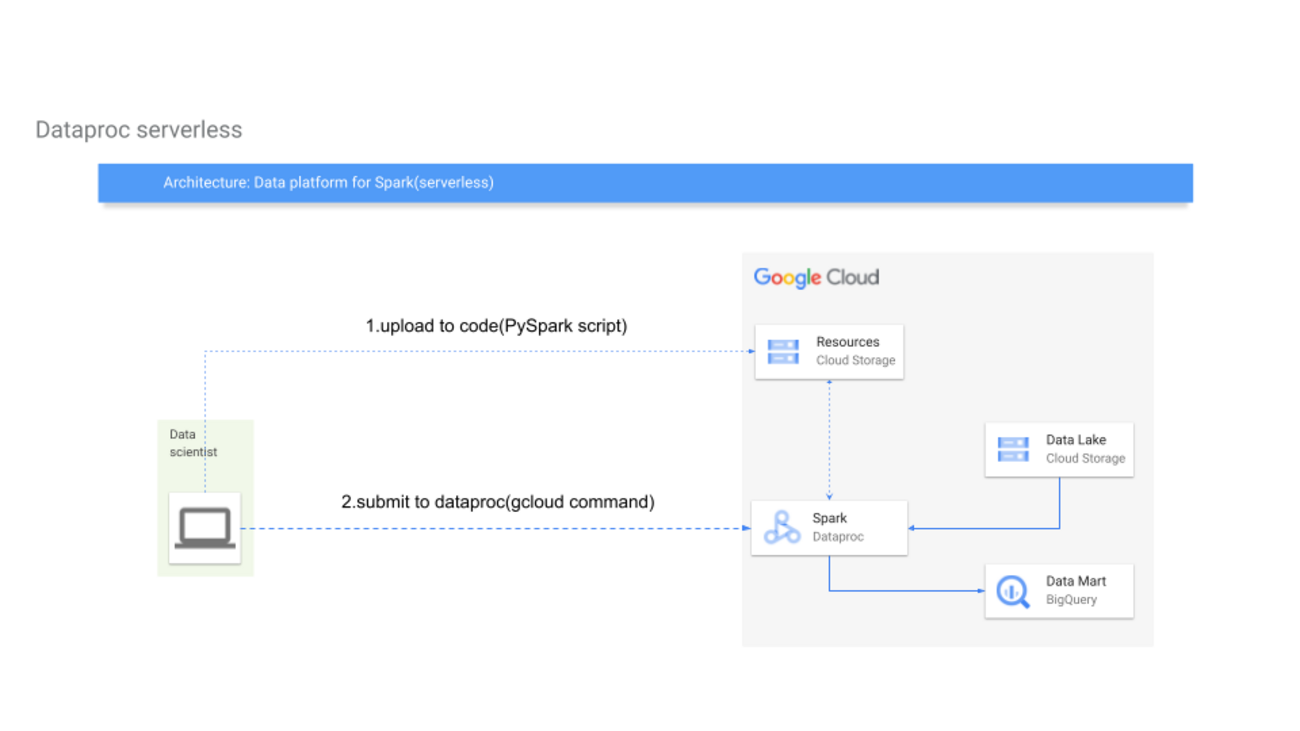Click the 'Spark' node title

coord(830,518)
